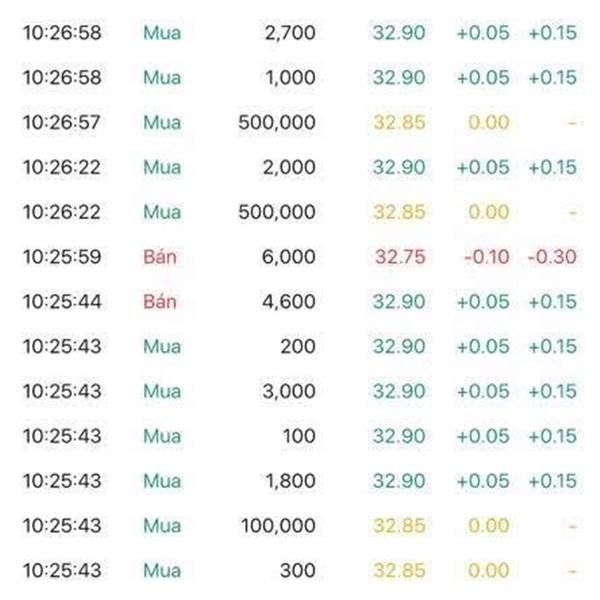Select the Bán trade of 4,600 shares
600x600 pixels.
click(x=300, y=302)
